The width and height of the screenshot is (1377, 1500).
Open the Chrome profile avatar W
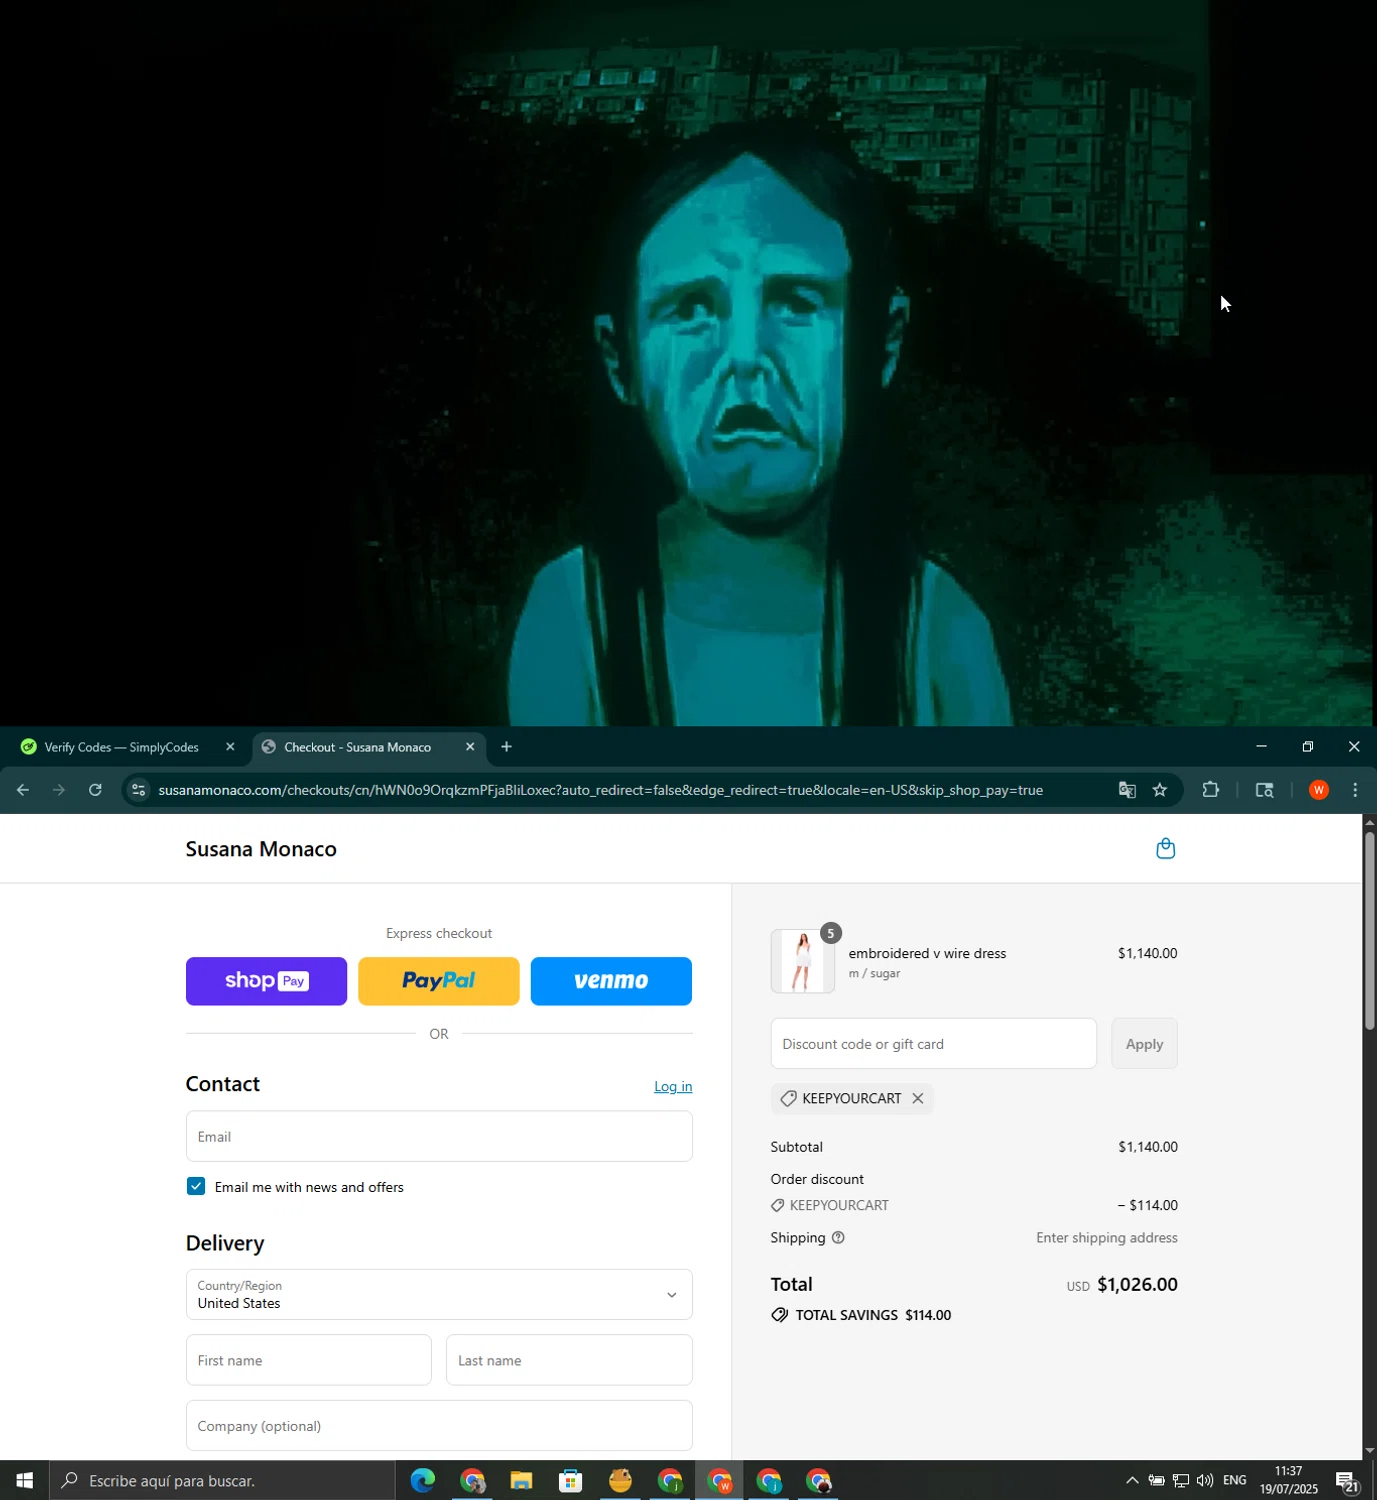(1319, 790)
